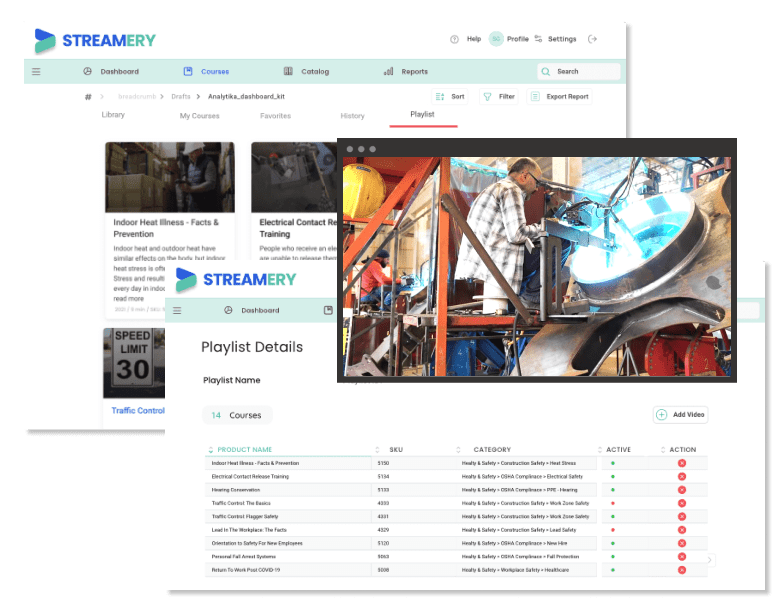The image size is (775, 600).
Task: Open the Profile avatar icon
Action: point(496,39)
